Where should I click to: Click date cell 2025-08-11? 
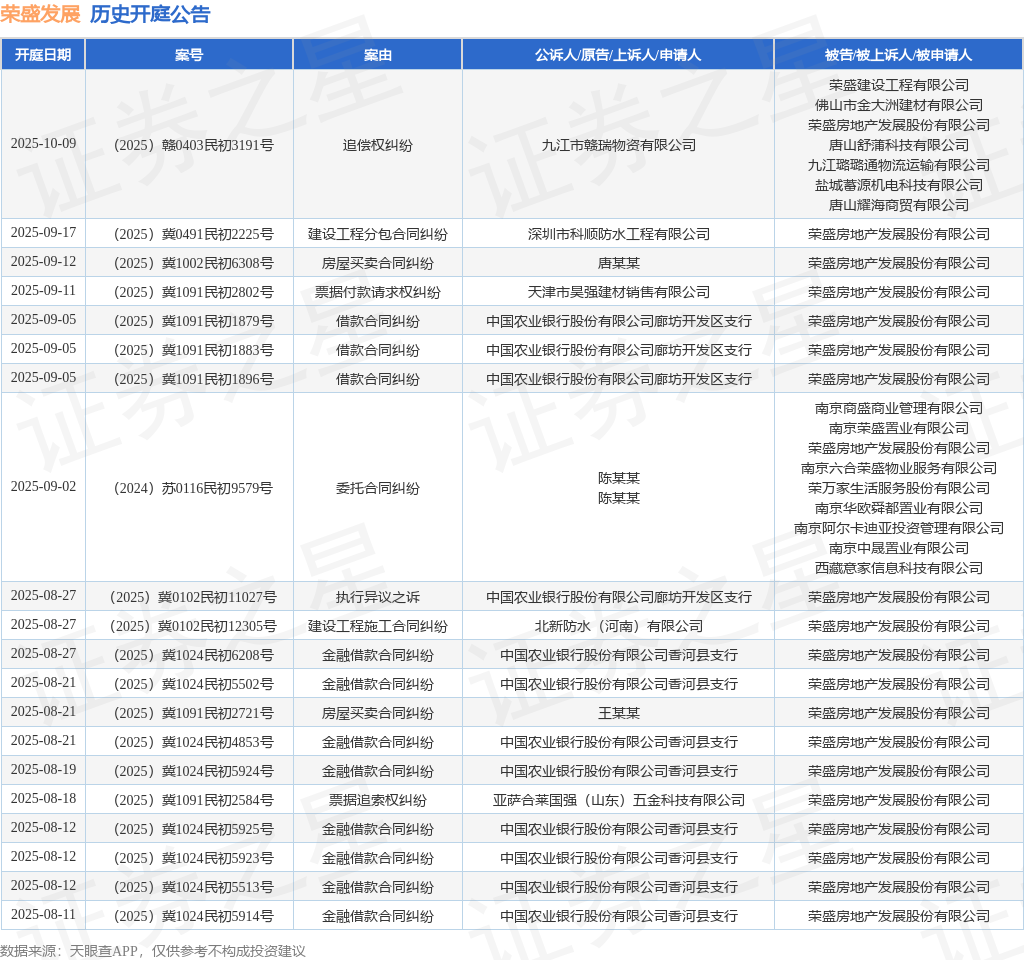tap(43, 915)
